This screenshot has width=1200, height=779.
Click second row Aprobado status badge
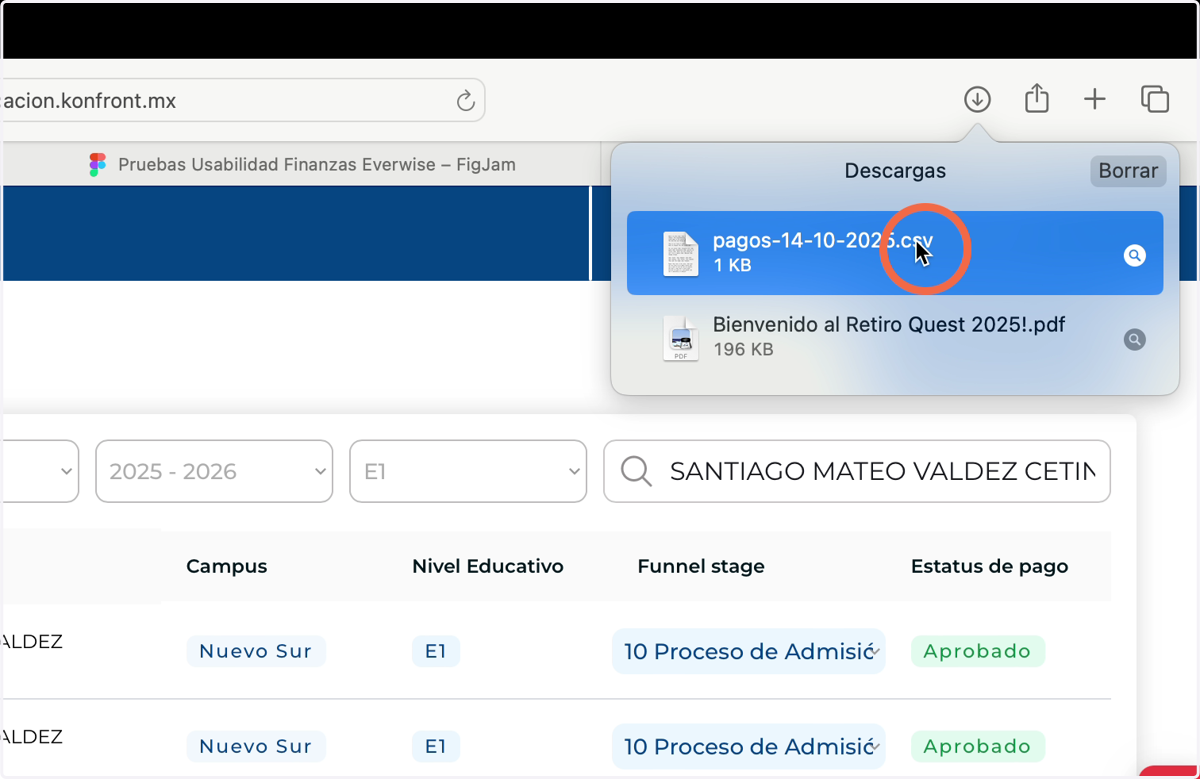(x=977, y=746)
